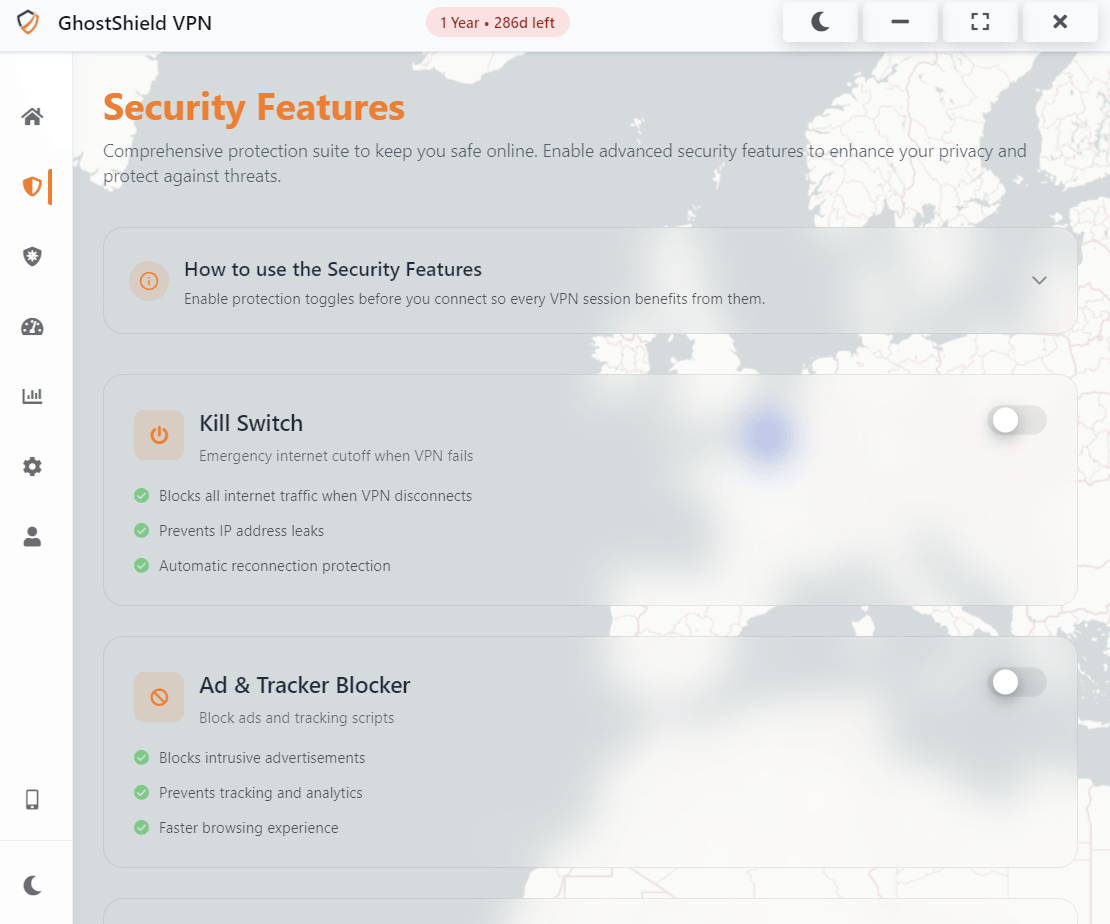Click the mobile devices sidebar icon

32,799
